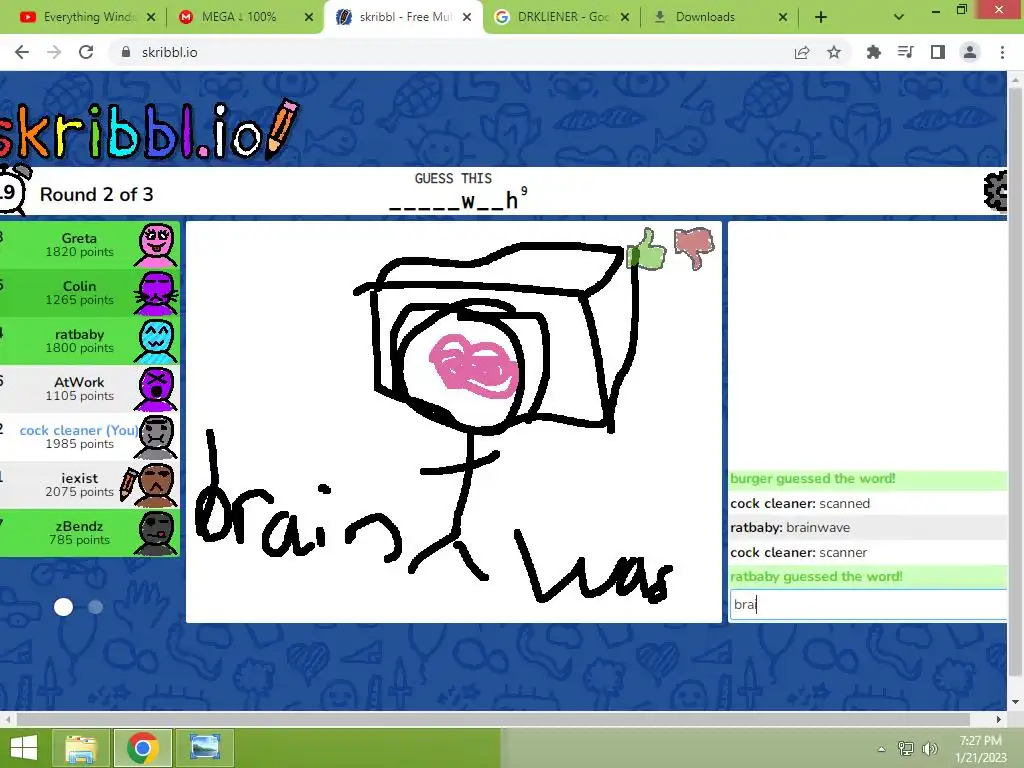Viewport: 1024px width, 768px height.
Task: Reload the skribbl.io page
Action: tap(86, 52)
